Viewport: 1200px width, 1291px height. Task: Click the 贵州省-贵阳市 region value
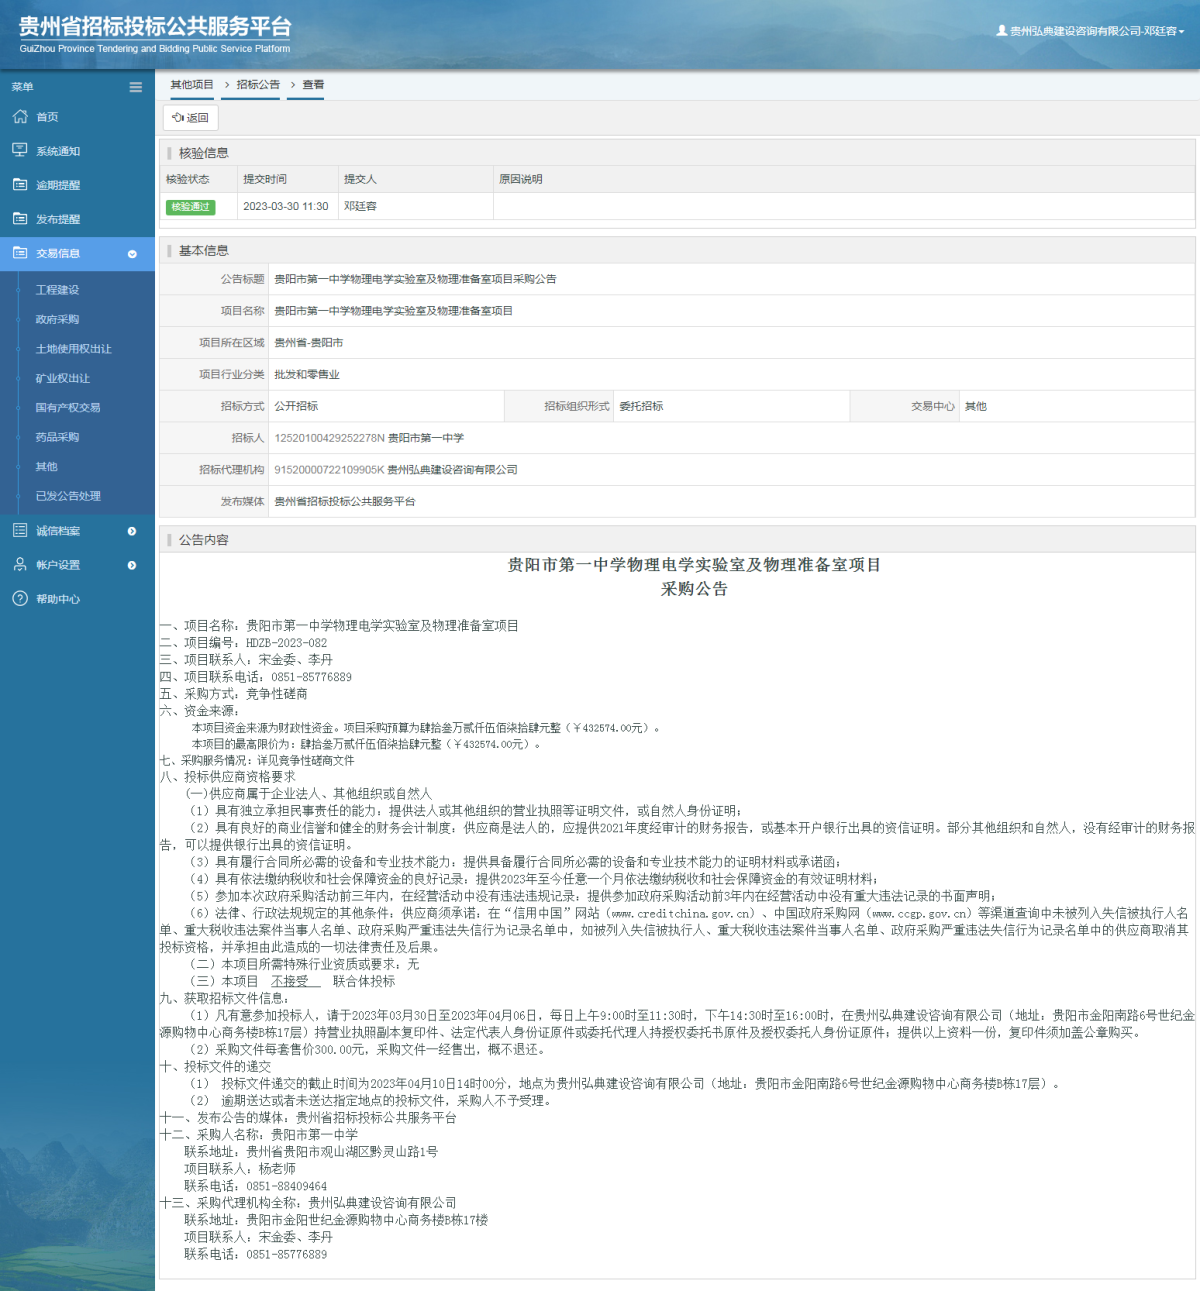tap(309, 343)
